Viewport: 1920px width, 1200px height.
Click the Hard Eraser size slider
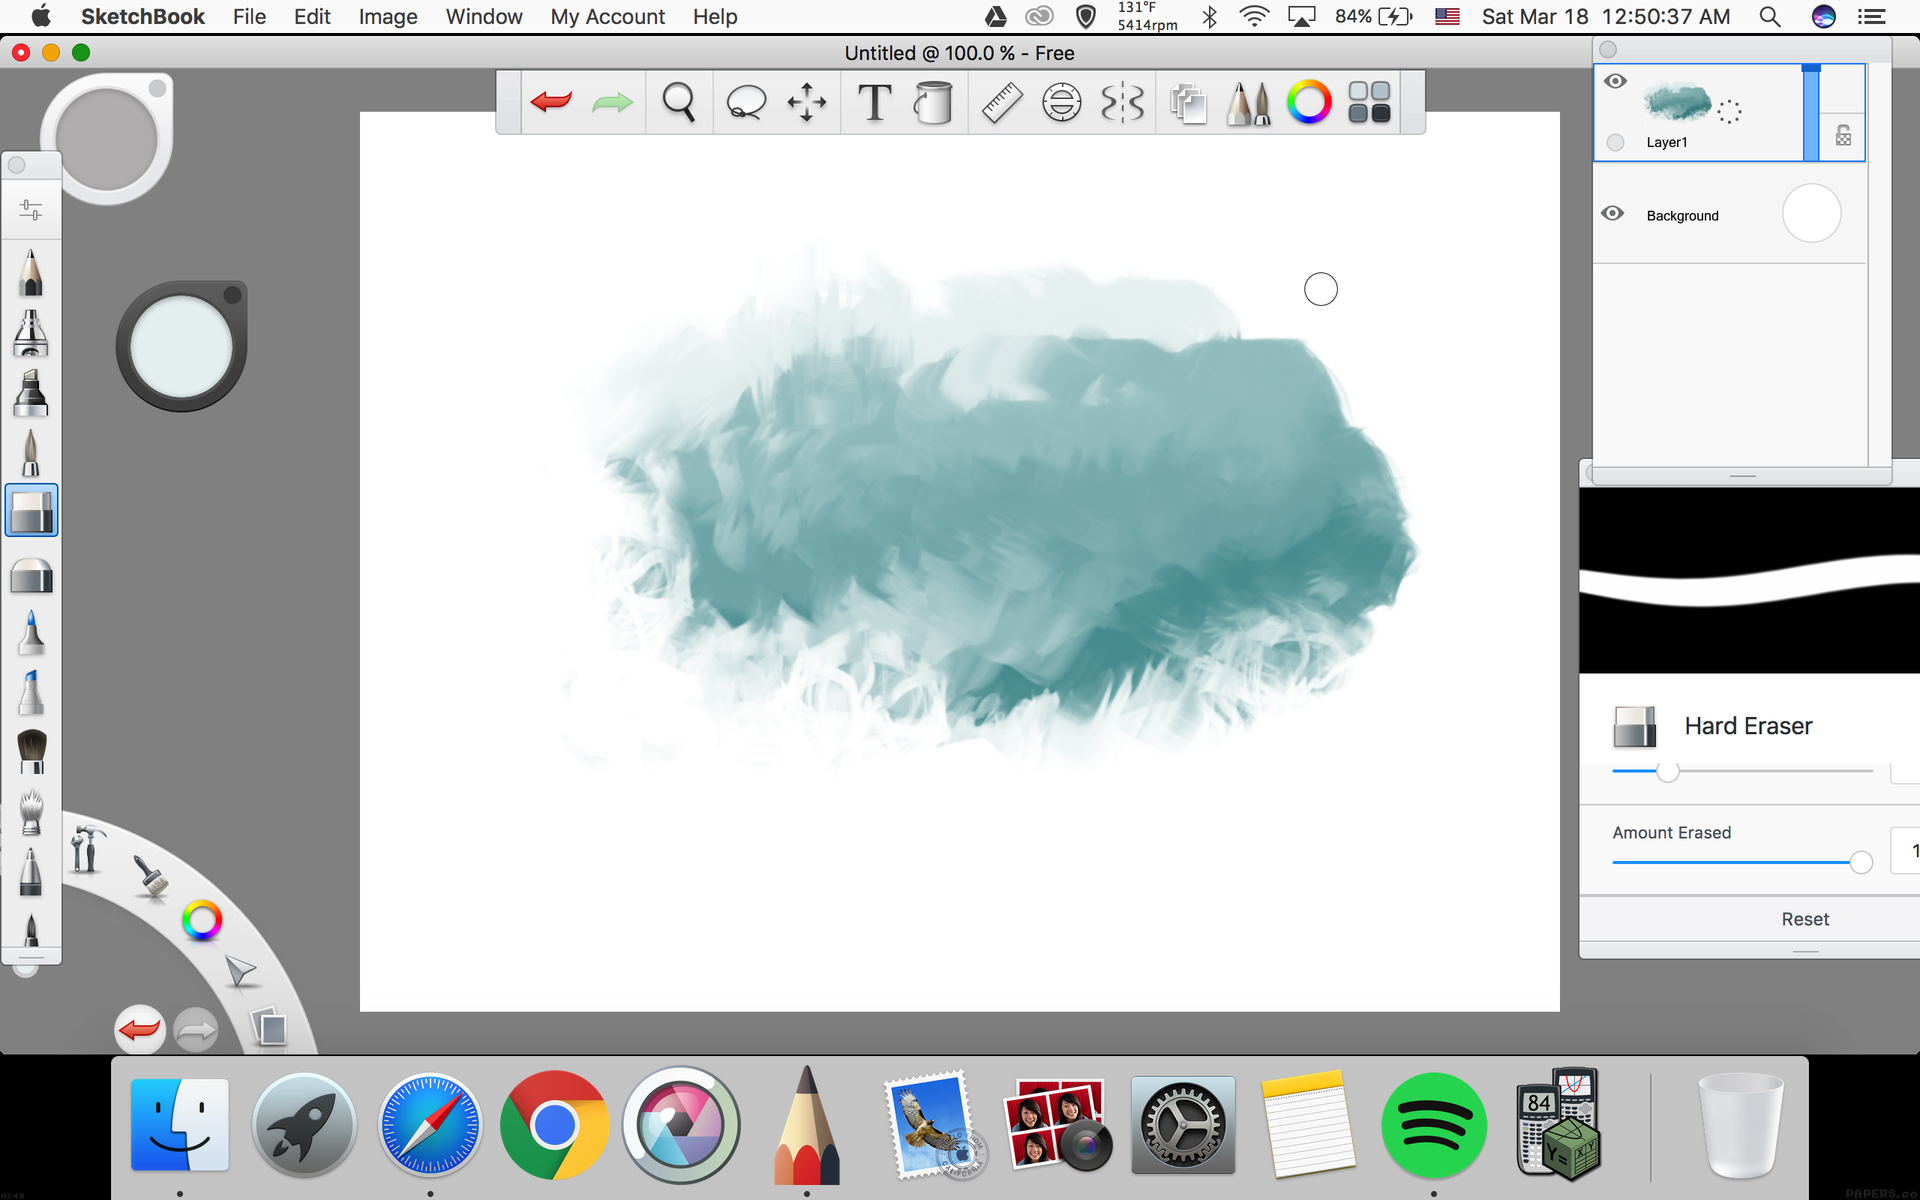(1742, 771)
